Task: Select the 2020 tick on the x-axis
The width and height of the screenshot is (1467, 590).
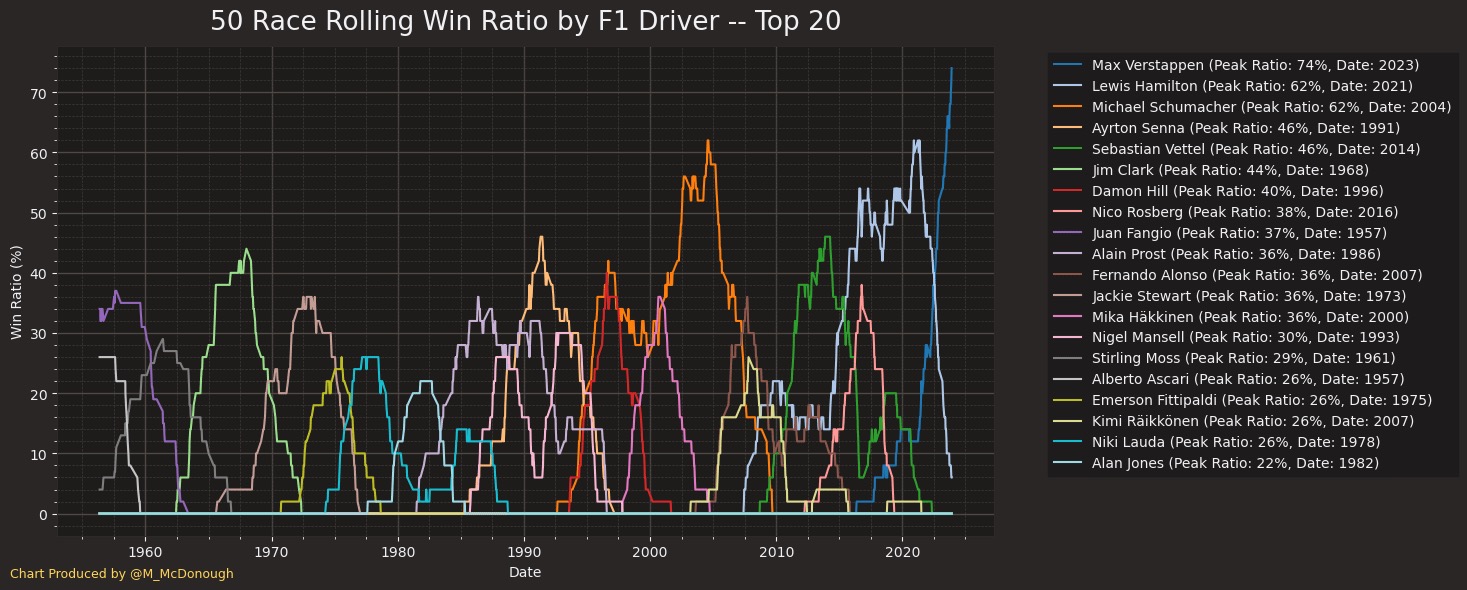Action: [x=903, y=551]
